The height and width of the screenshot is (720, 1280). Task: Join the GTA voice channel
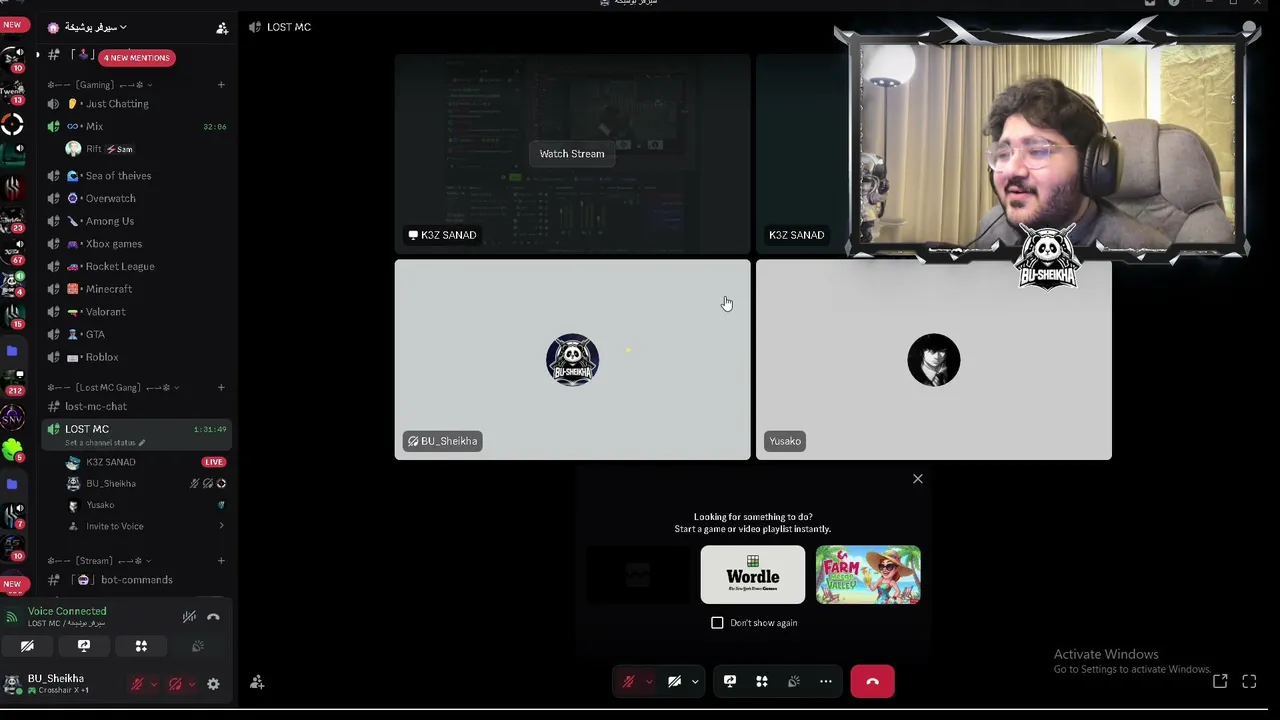[136, 335]
